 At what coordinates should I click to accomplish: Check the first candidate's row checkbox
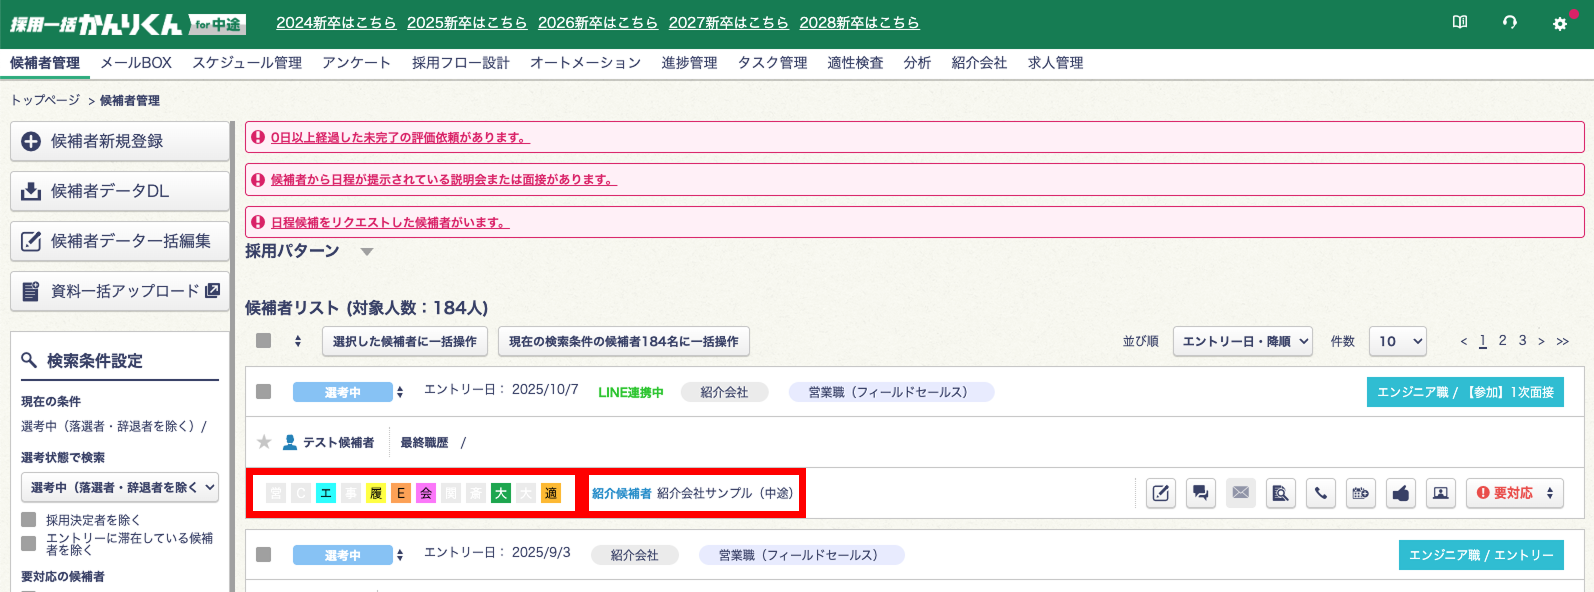point(264,391)
